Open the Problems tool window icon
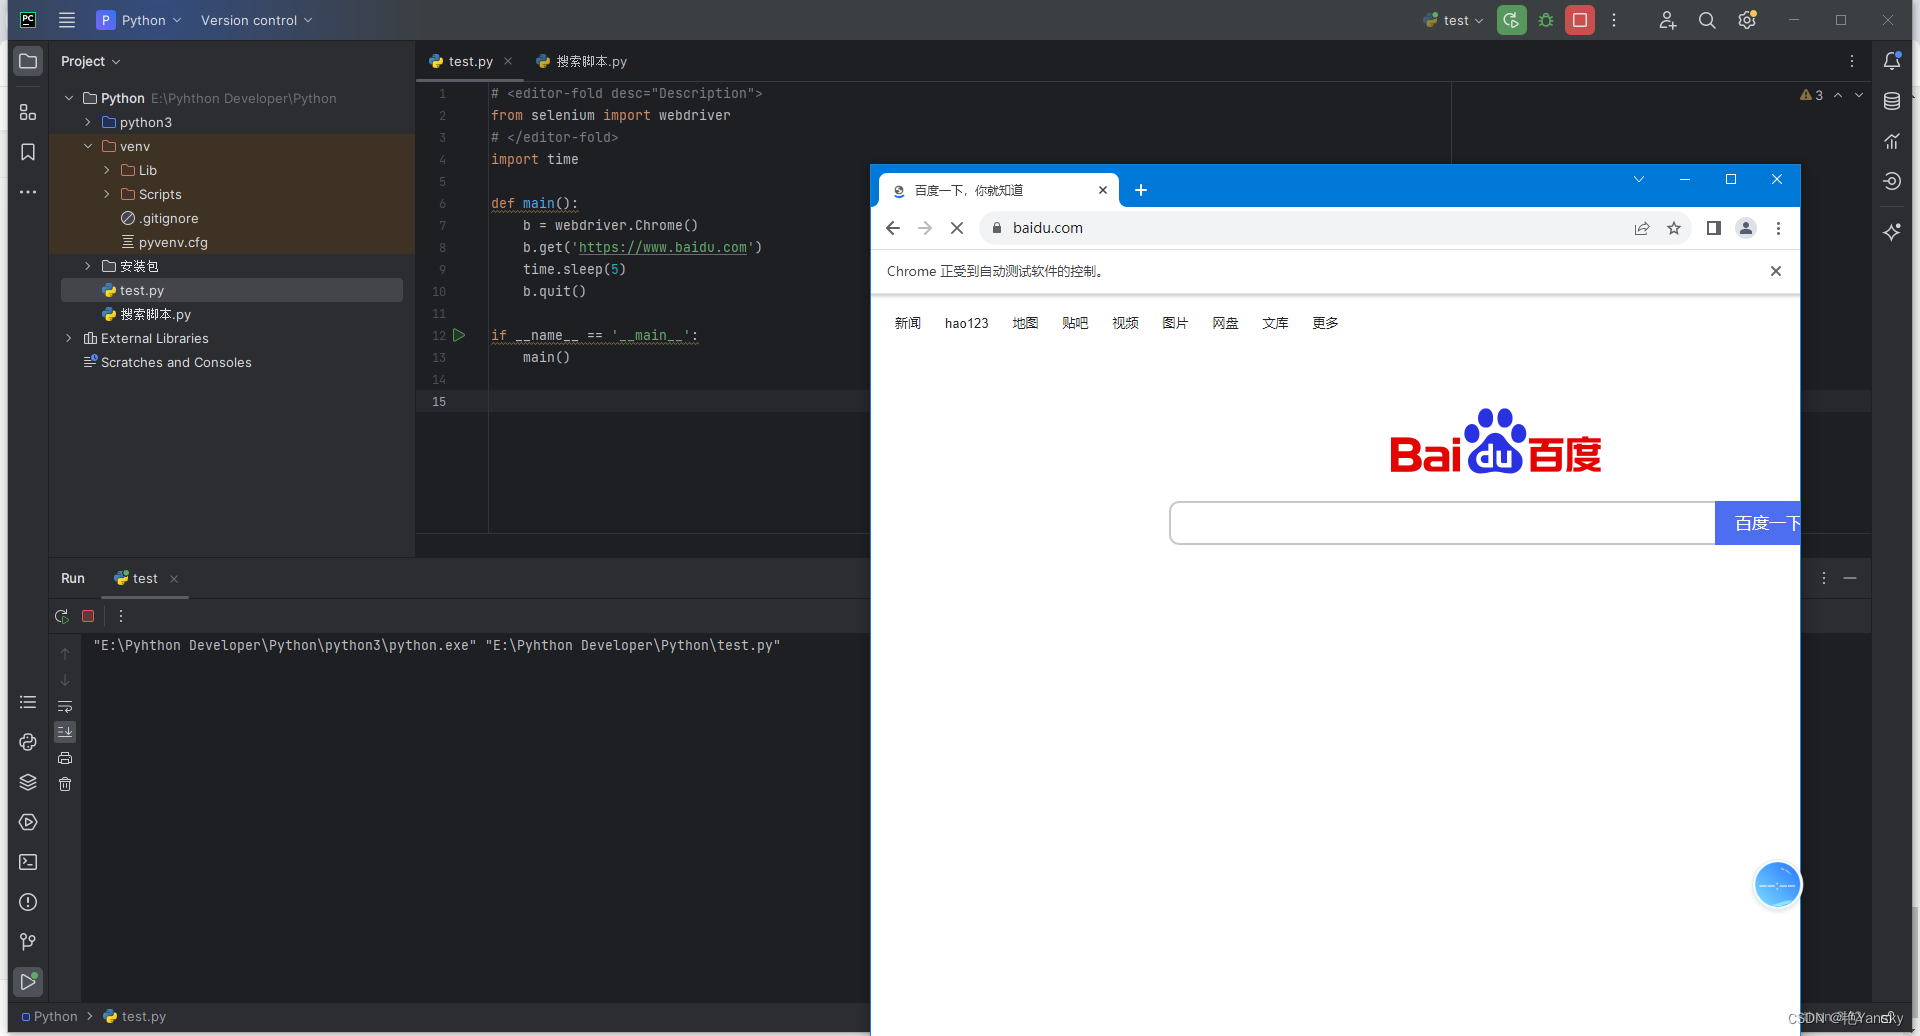This screenshot has width=1920, height=1036. point(28,902)
